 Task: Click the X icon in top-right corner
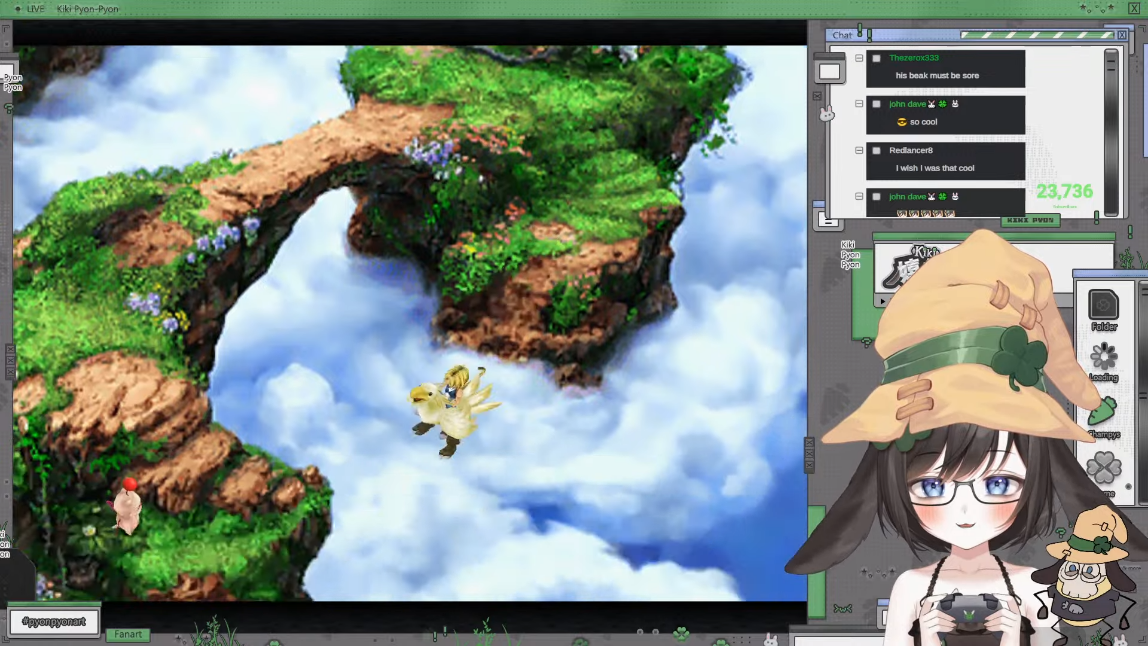pos(1133,9)
